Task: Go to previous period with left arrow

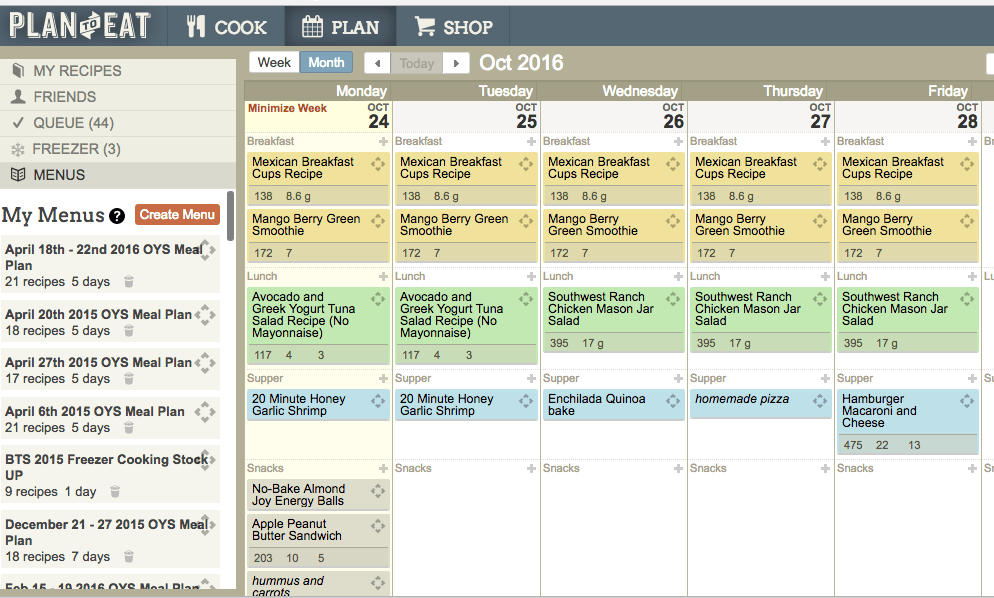Action: pyautogui.click(x=378, y=63)
